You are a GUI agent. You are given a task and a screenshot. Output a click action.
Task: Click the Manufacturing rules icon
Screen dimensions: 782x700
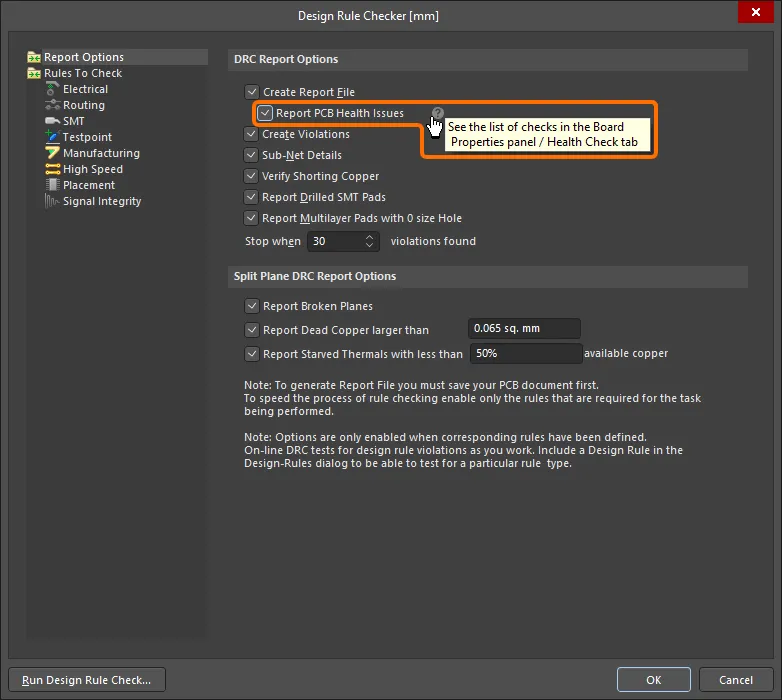pyautogui.click(x=52, y=153)
